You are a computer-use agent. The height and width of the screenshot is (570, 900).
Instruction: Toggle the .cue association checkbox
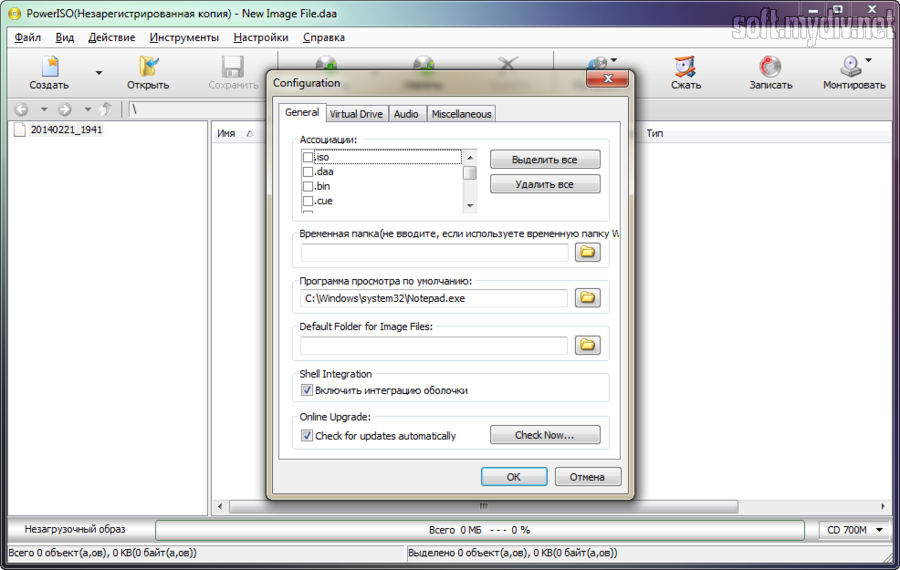pos(308,201)
